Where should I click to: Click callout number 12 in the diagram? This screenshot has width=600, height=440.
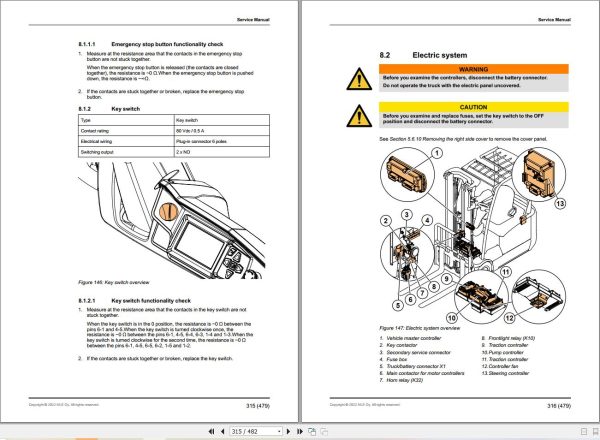click(509, 318)
